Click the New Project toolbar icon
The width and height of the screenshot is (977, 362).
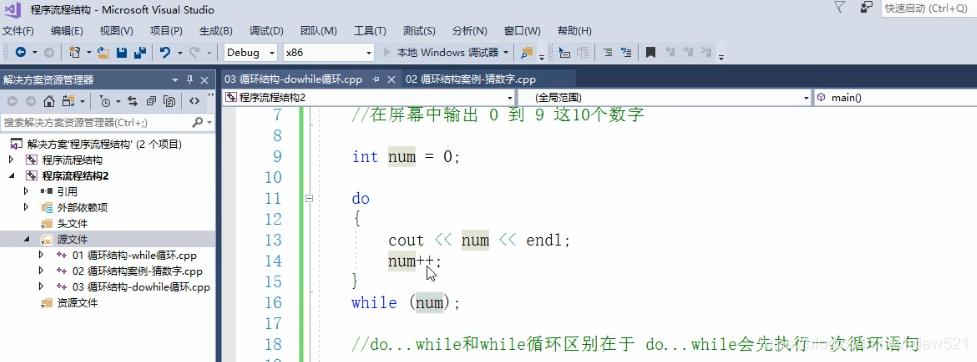[x=75, y=53]
